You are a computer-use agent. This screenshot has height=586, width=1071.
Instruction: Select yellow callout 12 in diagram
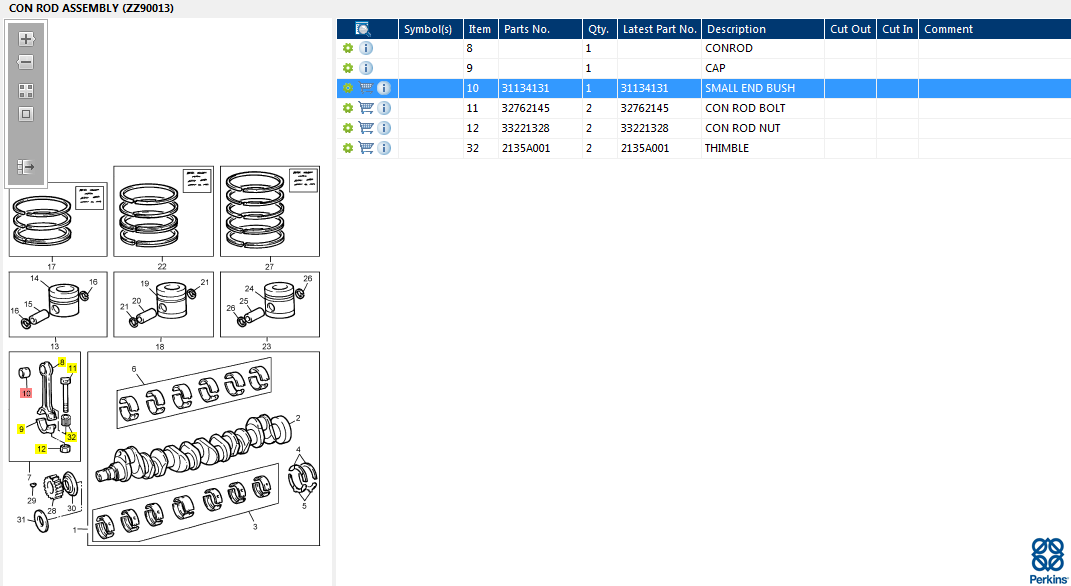click(x=42, y=449)
